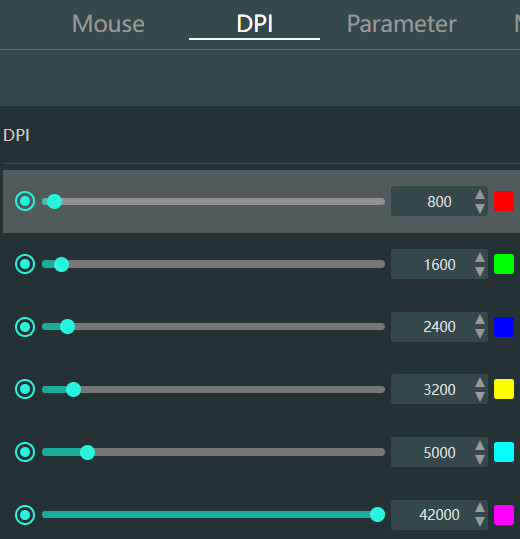This screenshot has height=539, width=520.
Task: Switch to the Mouse tab
Action: point(108,24)
